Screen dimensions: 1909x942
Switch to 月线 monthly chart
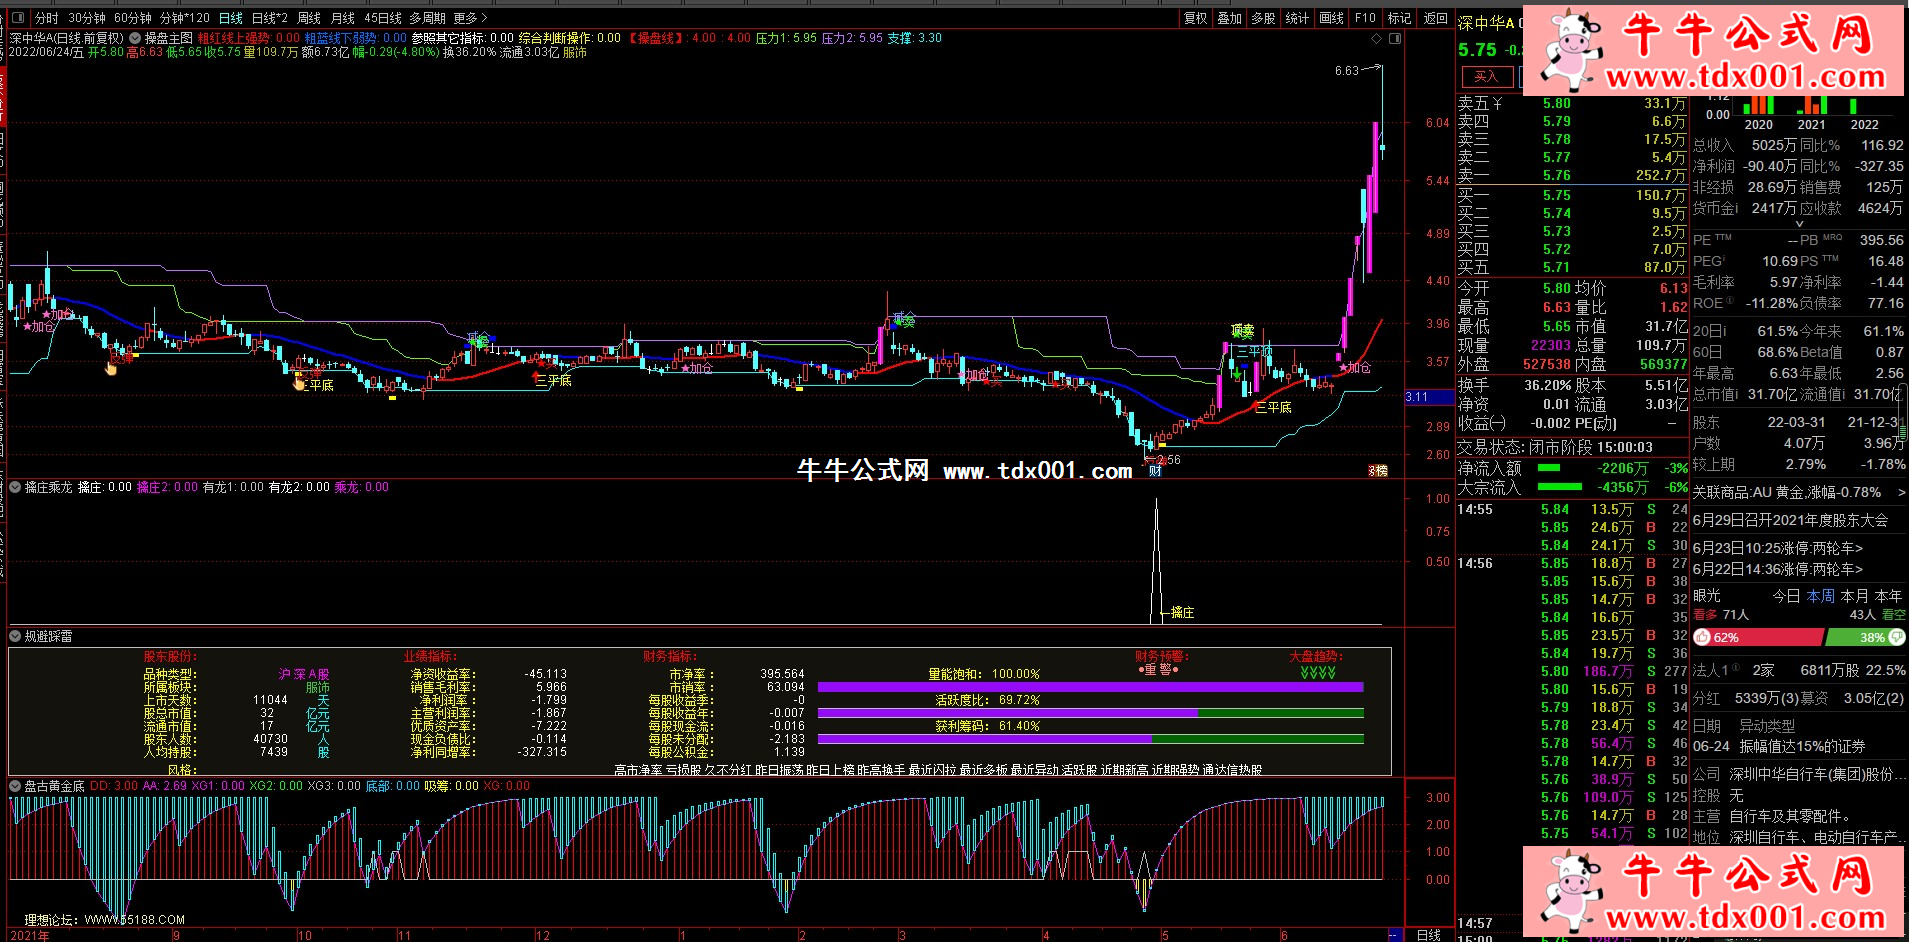tap(343, 18)
